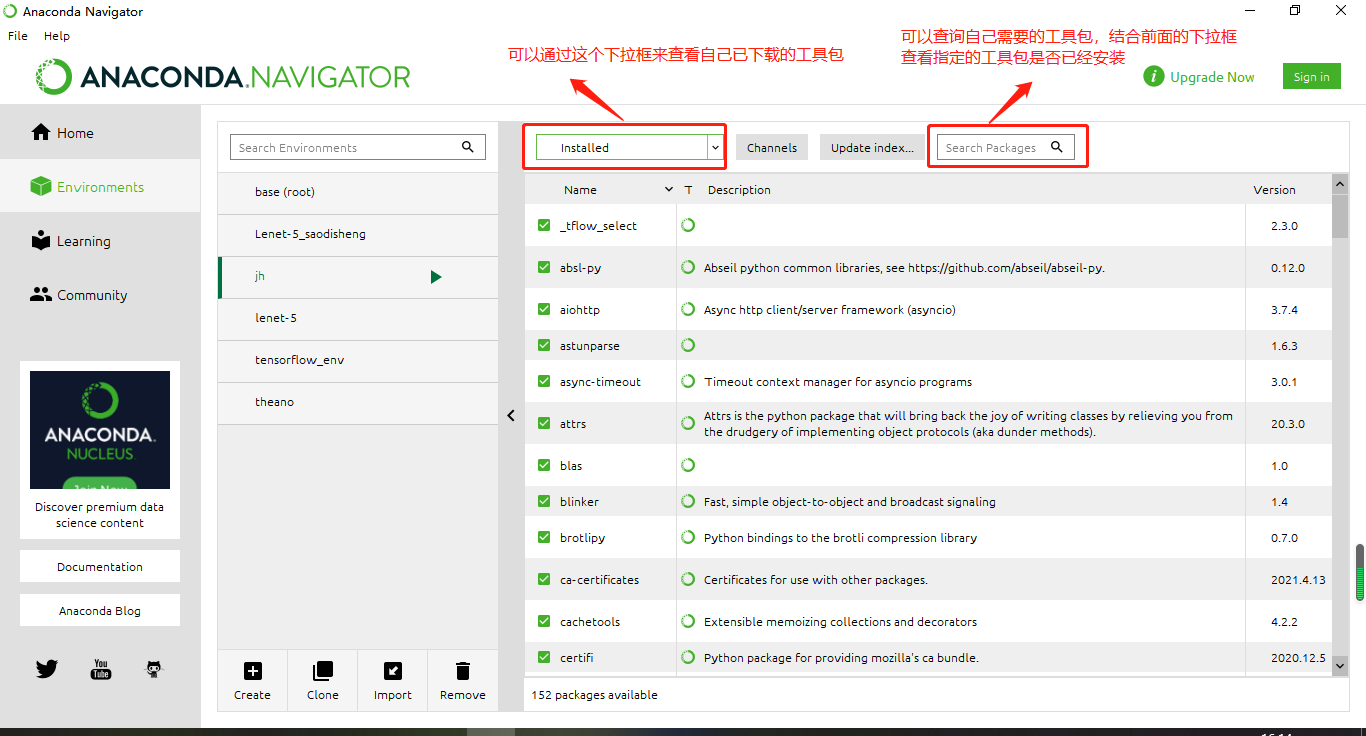Viewport: 1366px width, 736px height.
Task: Open the GitHub icon link
Action: (x=153, y=669)
